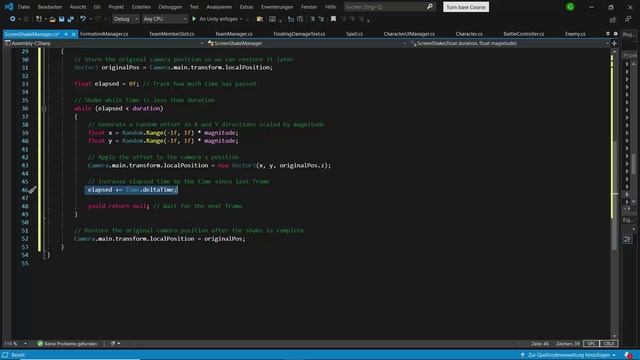640x360 pixels.
Task: Open the Assembly-CSharp project dropdown
Action: (104, 43)
